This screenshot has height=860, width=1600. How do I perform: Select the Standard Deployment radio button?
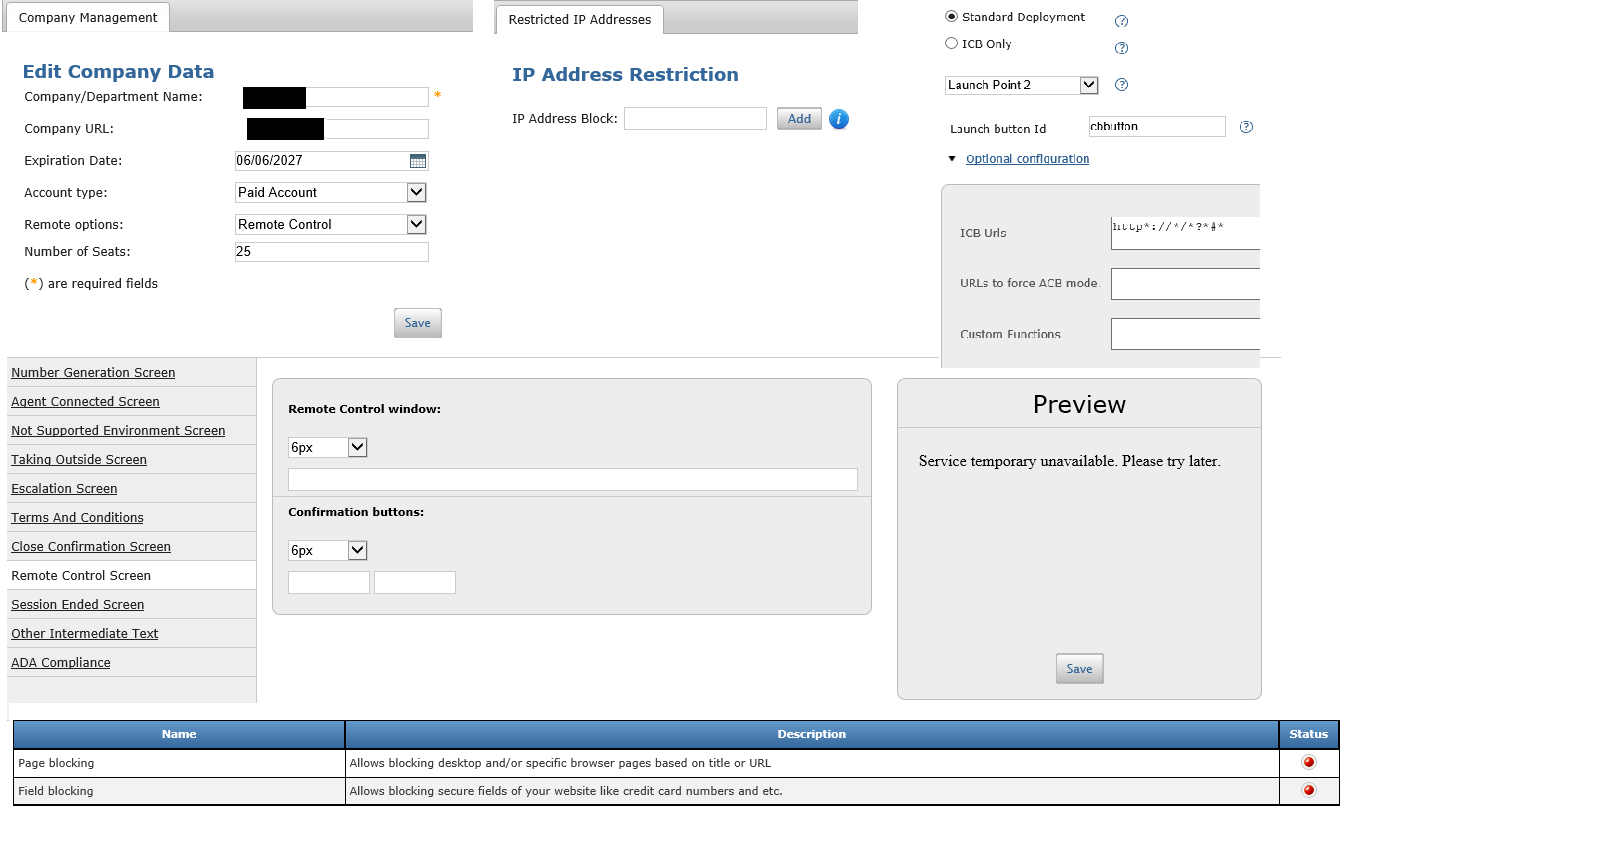click(951, 17)
